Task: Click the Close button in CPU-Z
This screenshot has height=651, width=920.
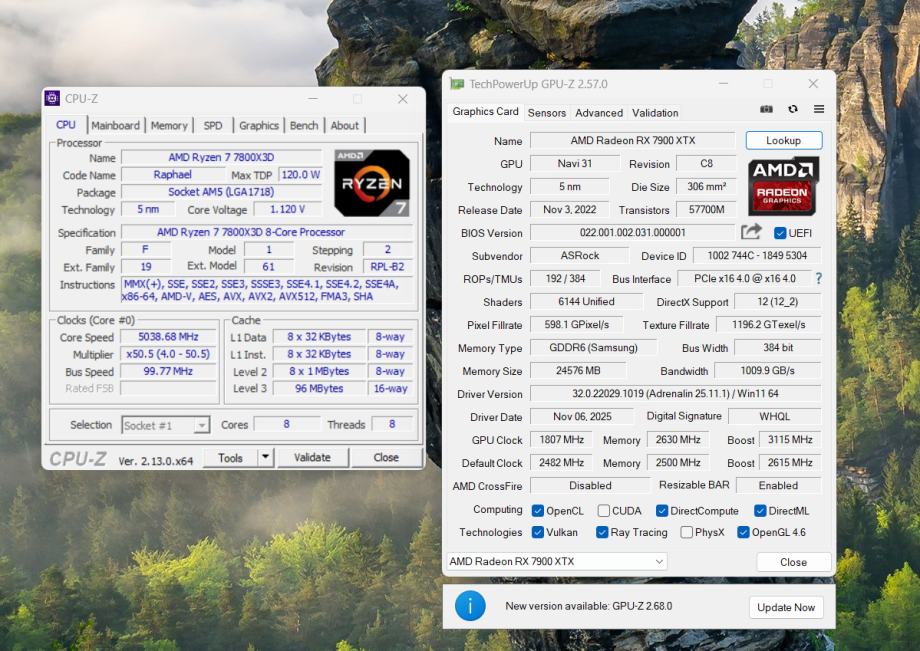Action: point(386,457)
